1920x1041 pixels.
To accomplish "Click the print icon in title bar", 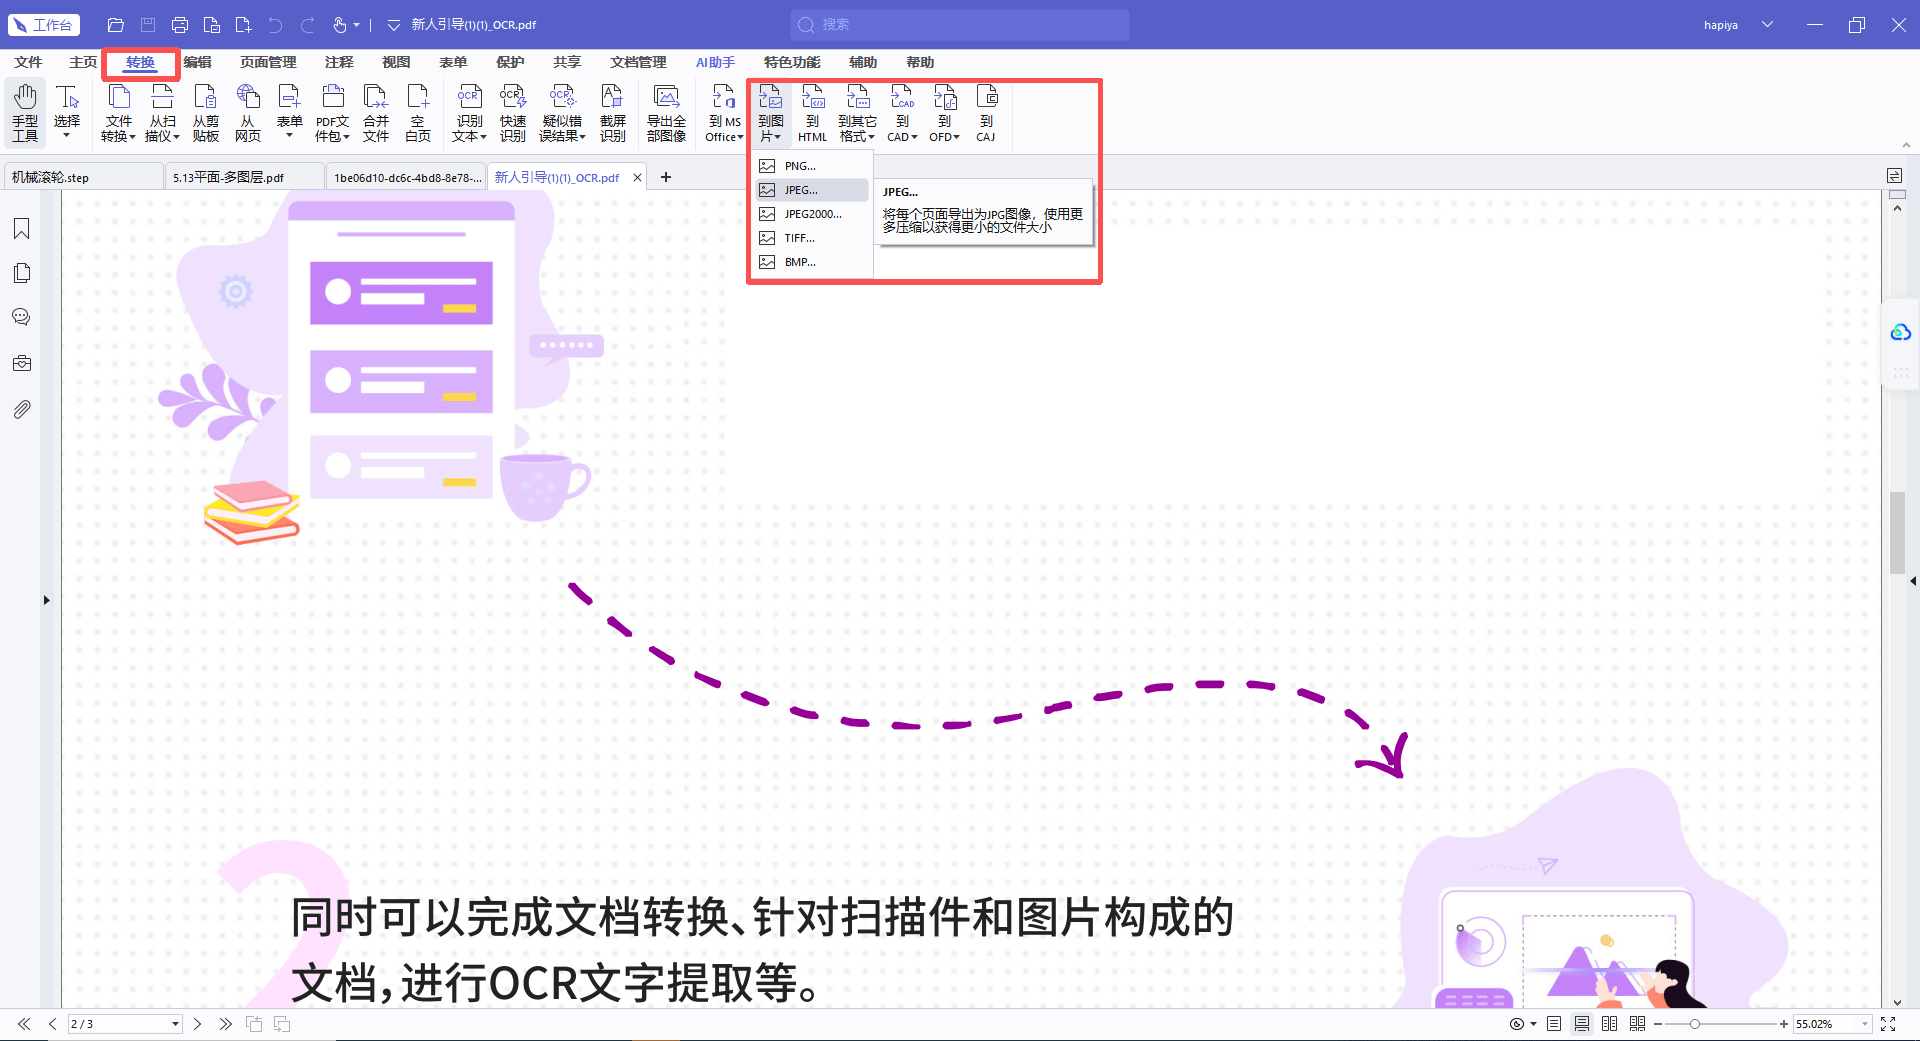I will coord(180,25).
